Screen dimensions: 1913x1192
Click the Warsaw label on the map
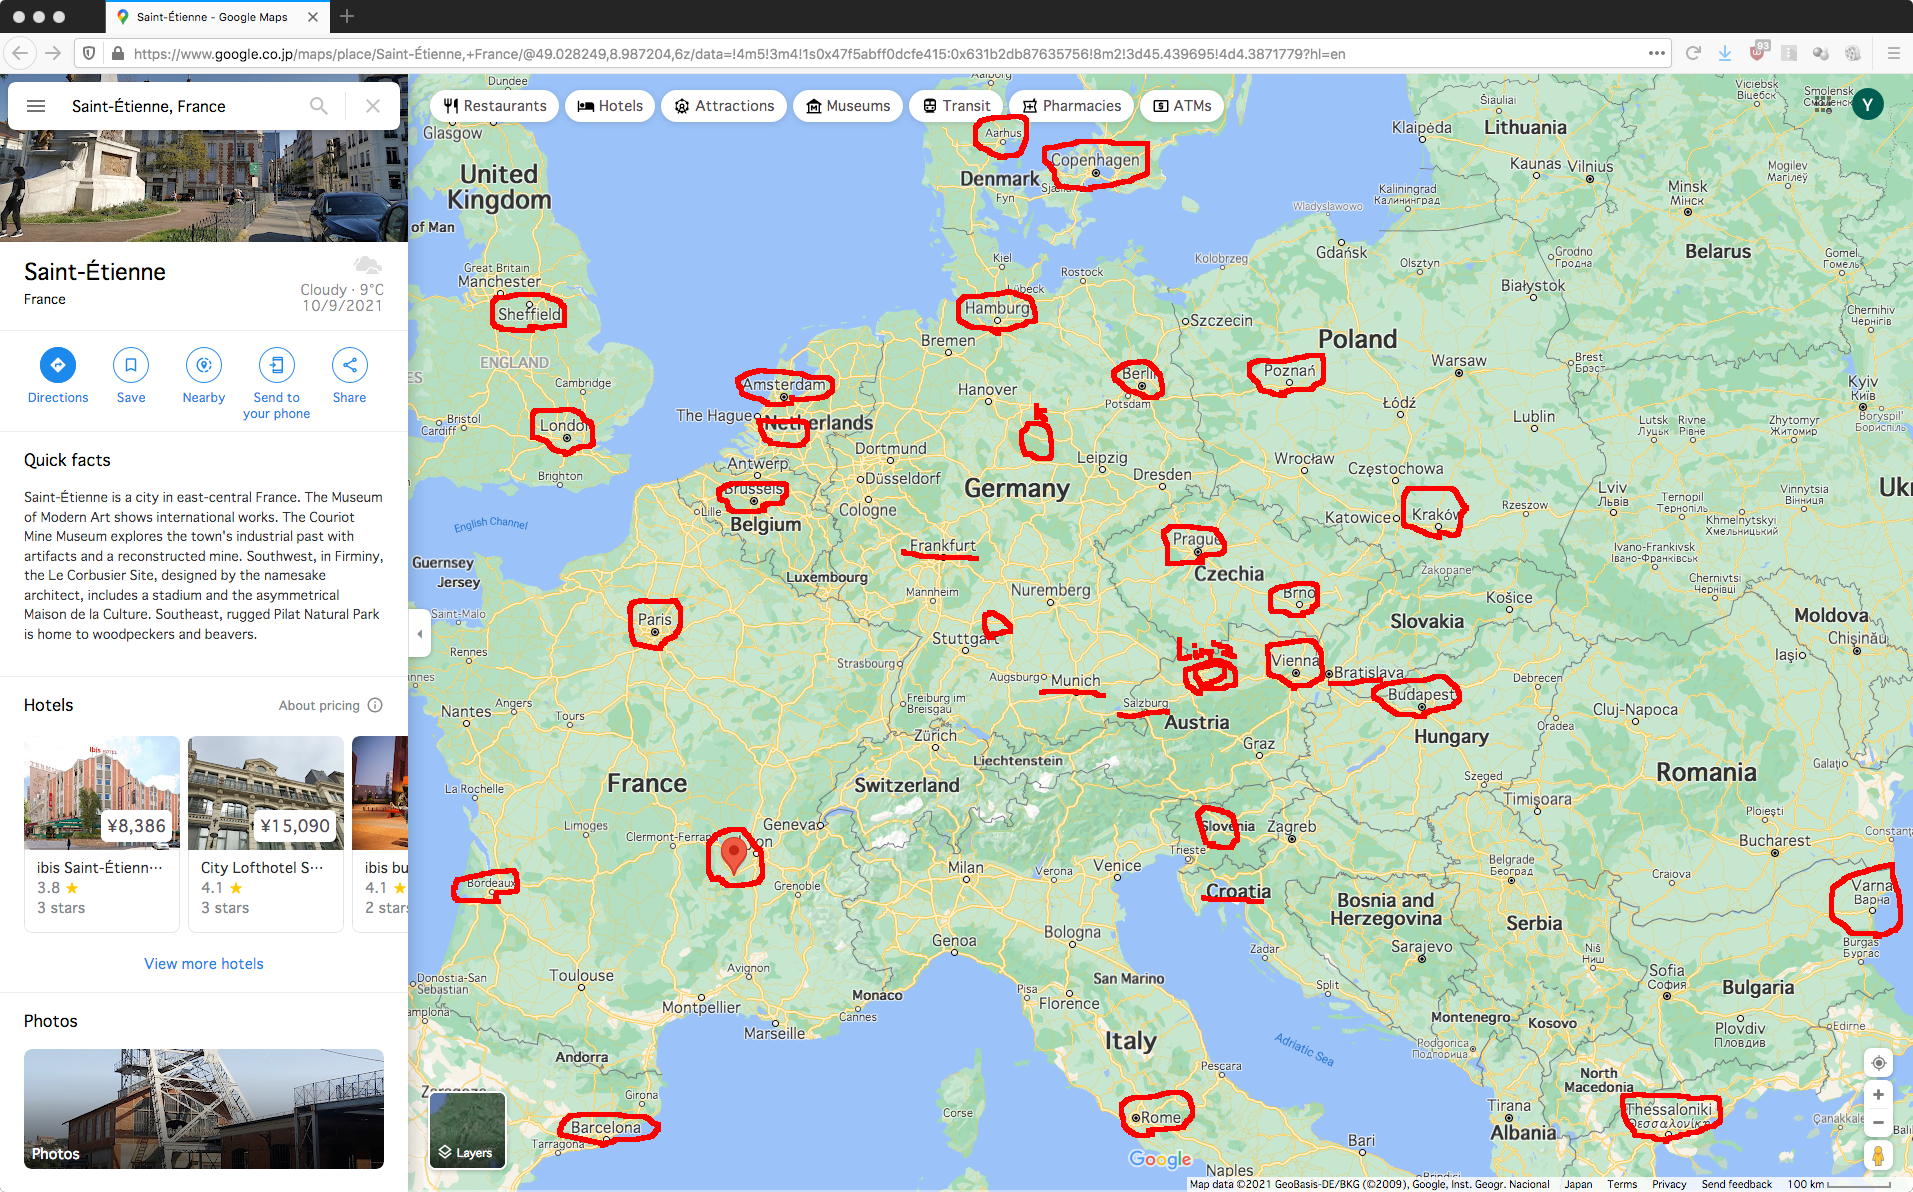click(1458, 361)
